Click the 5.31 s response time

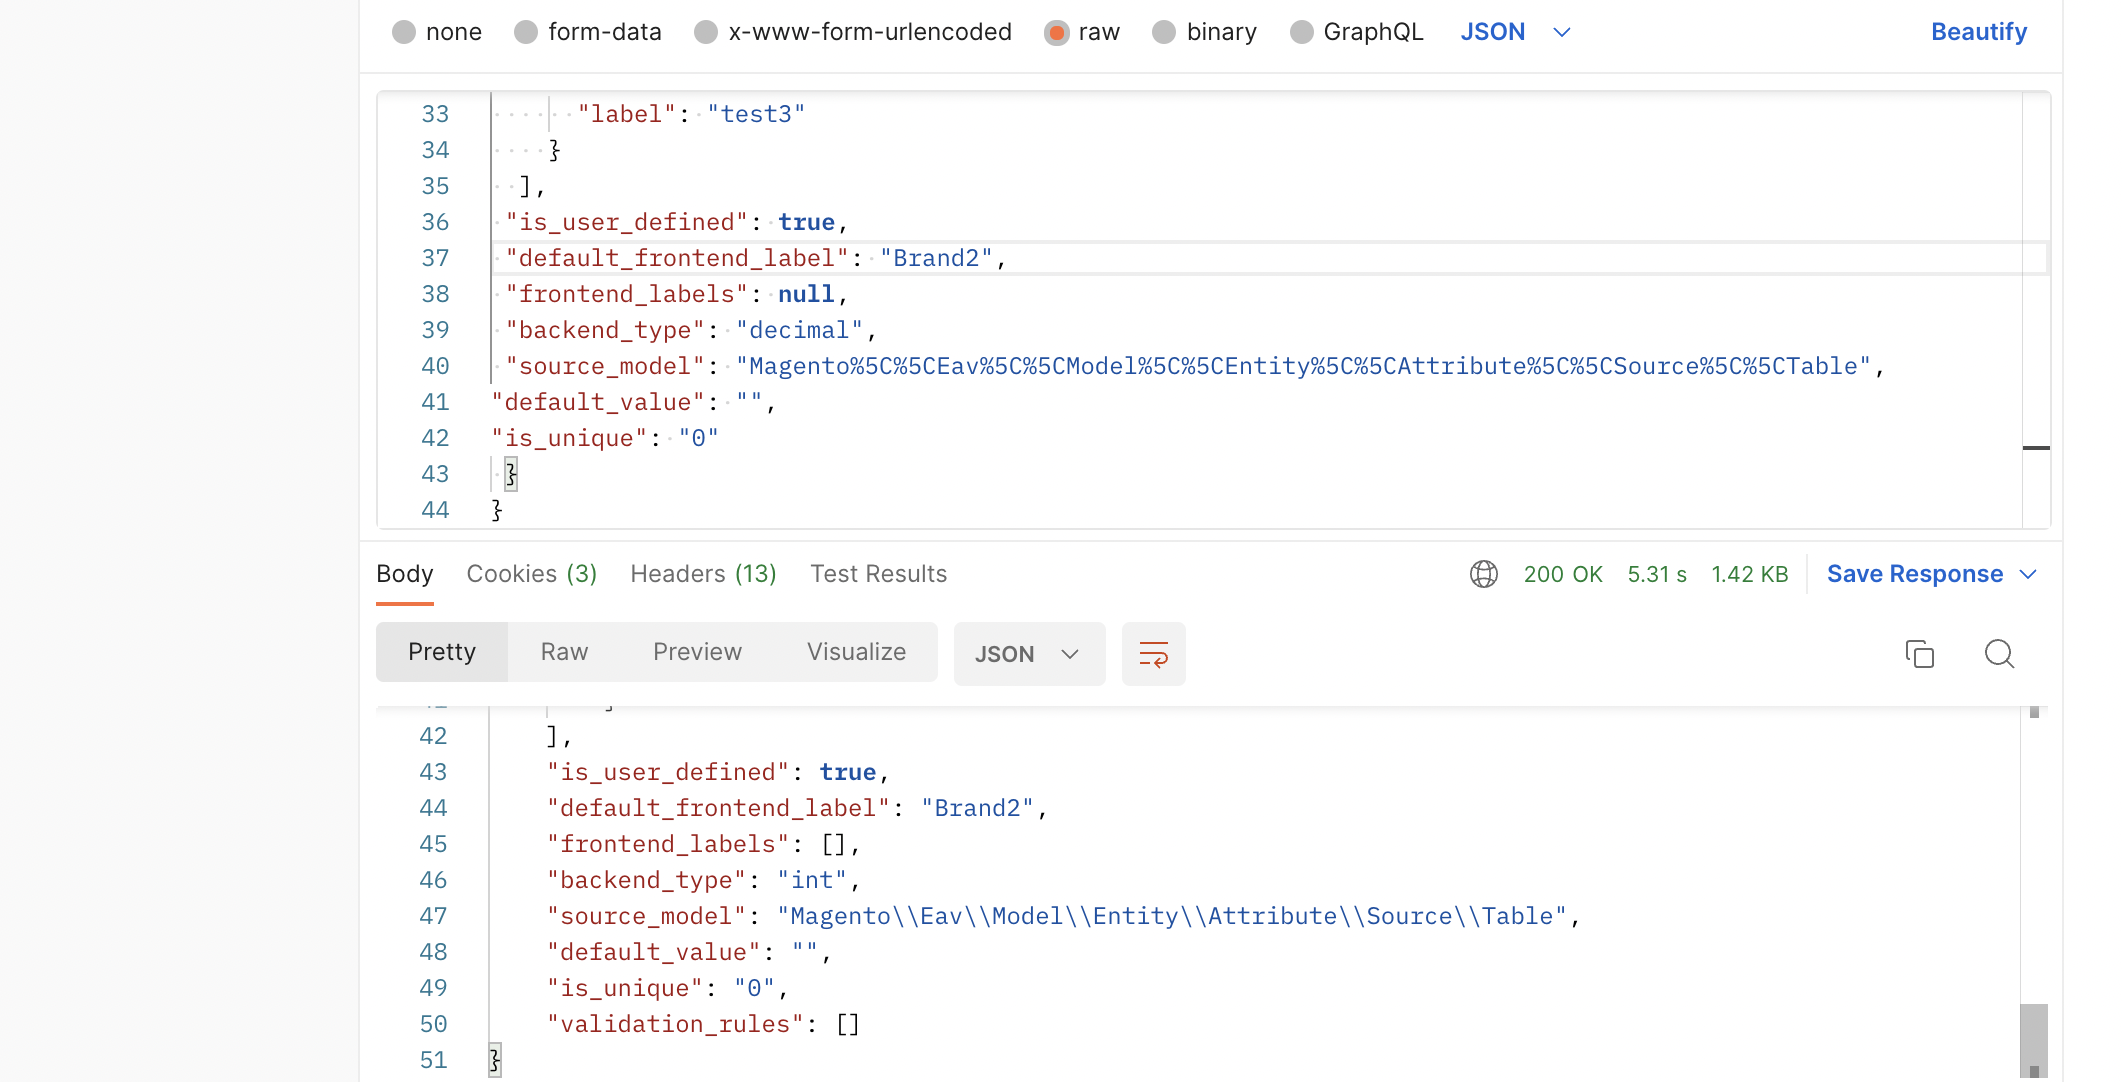pos(1657,574)
